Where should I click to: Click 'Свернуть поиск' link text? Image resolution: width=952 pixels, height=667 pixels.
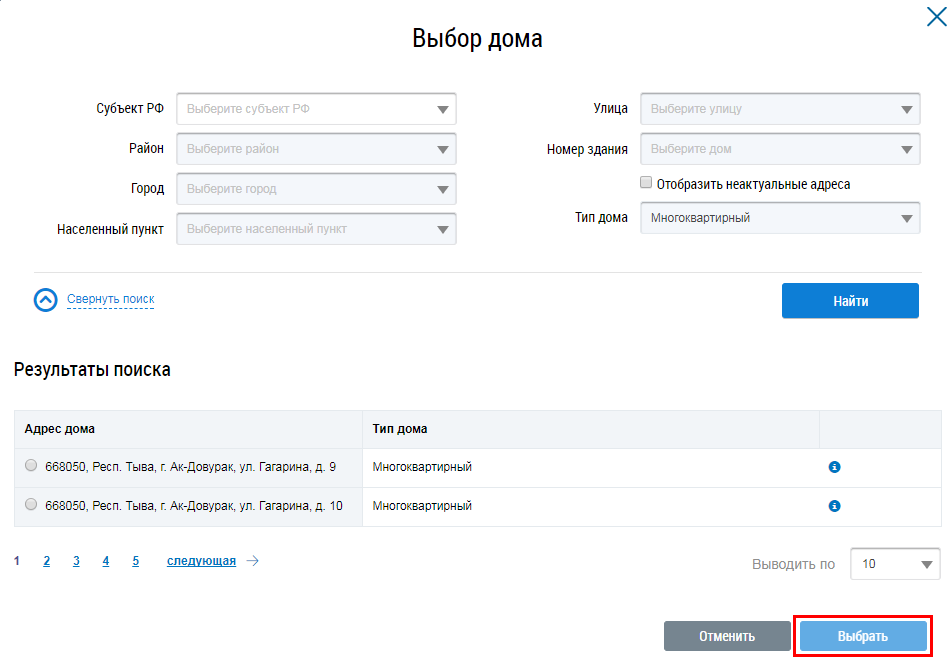[x=110, y=299]
